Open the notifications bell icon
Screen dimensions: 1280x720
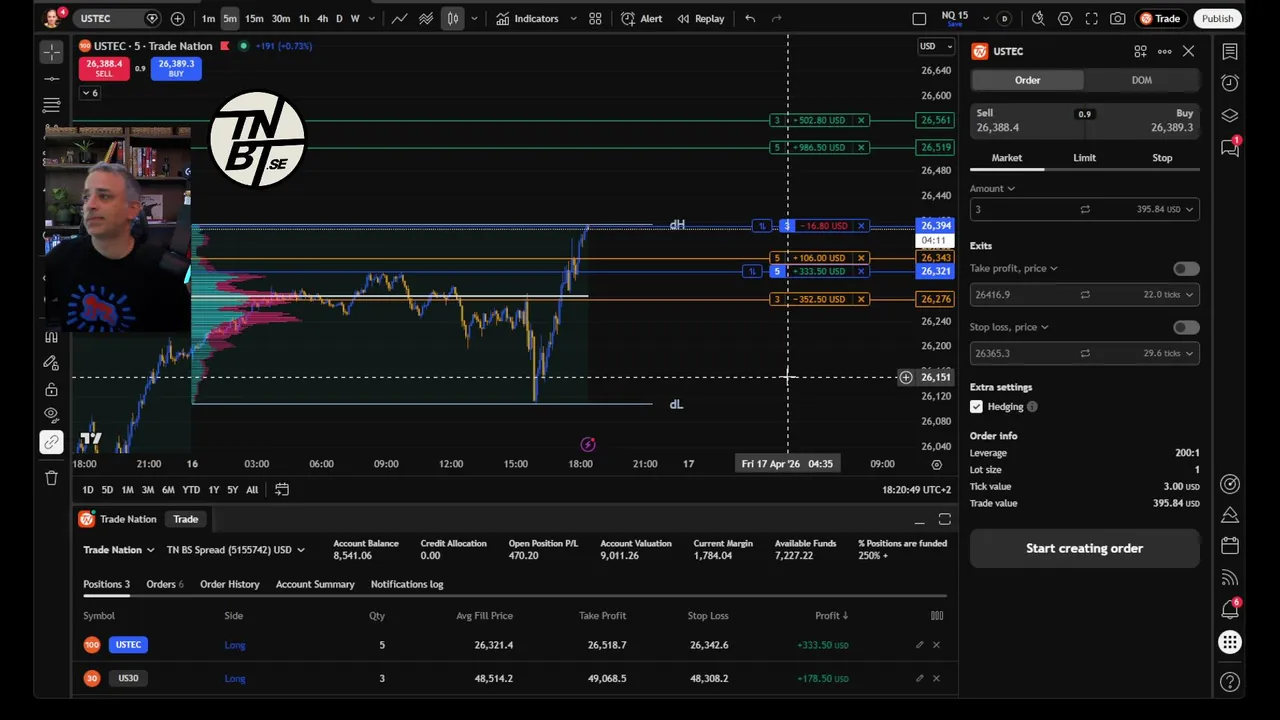(1230, 610)
